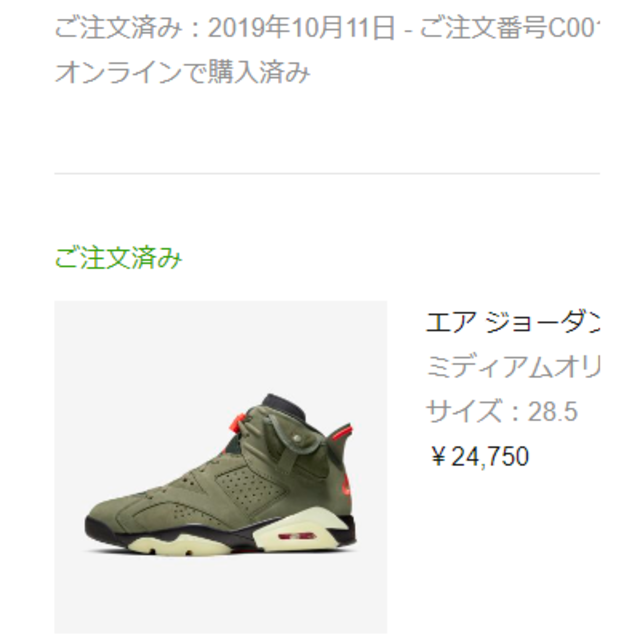Click the サイズ：28.5 size label

[x=502, y=411]
